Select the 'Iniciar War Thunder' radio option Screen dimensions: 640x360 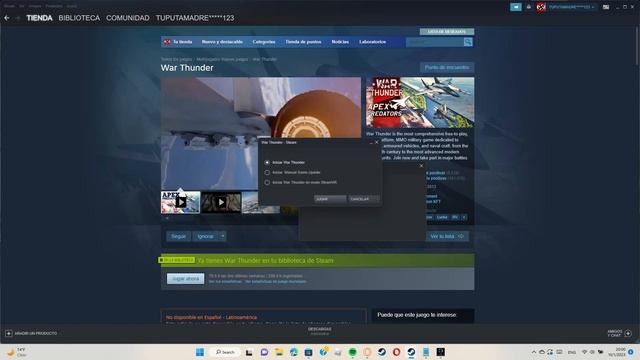(267, 162)
